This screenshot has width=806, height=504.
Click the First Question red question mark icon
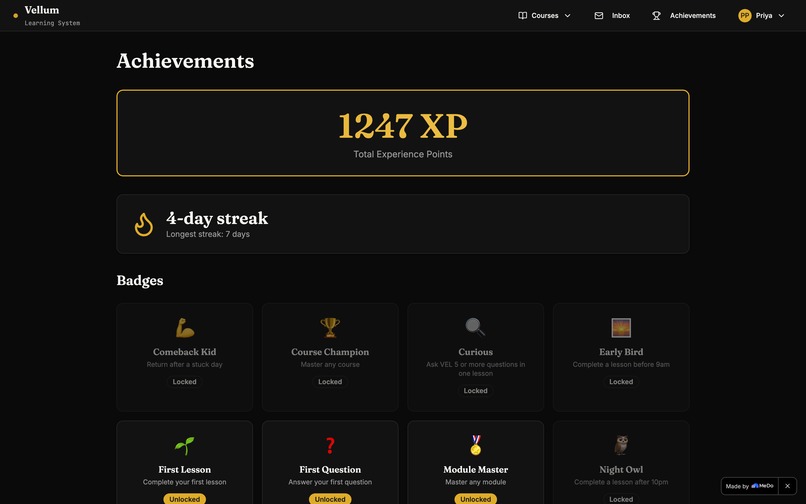tap(330, 445)
